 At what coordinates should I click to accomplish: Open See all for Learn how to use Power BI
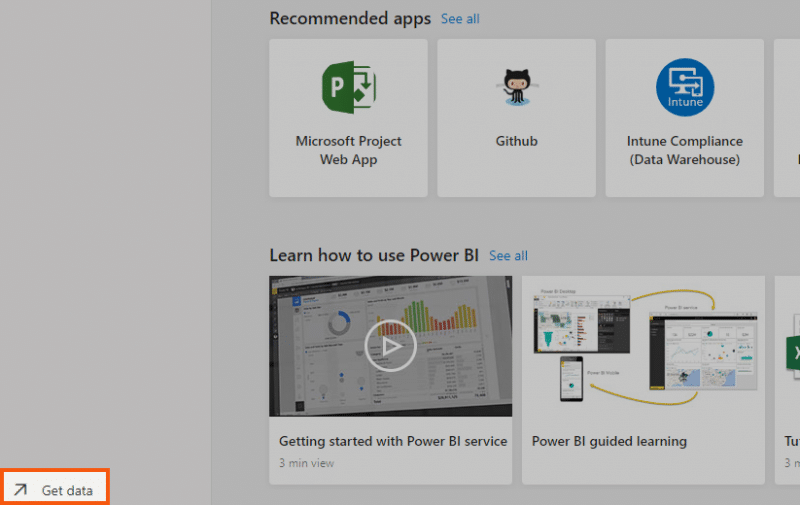(508, 256)
